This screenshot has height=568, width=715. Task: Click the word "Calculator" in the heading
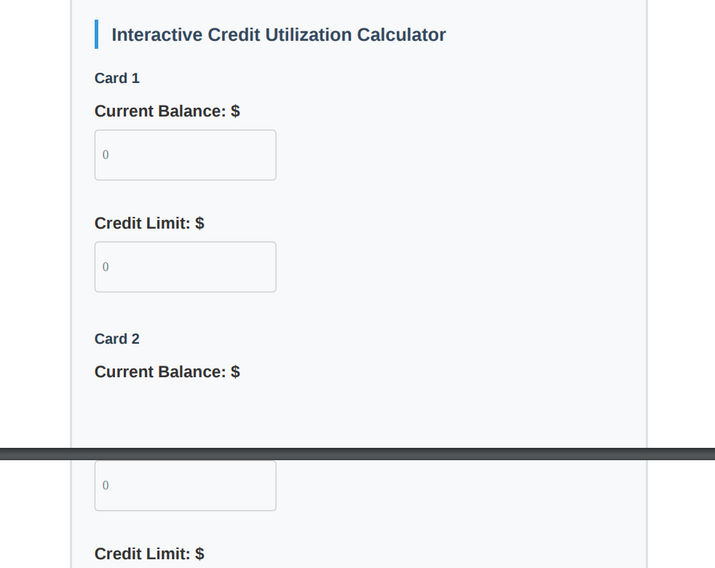pyautogui.click(x=402, y=35)
